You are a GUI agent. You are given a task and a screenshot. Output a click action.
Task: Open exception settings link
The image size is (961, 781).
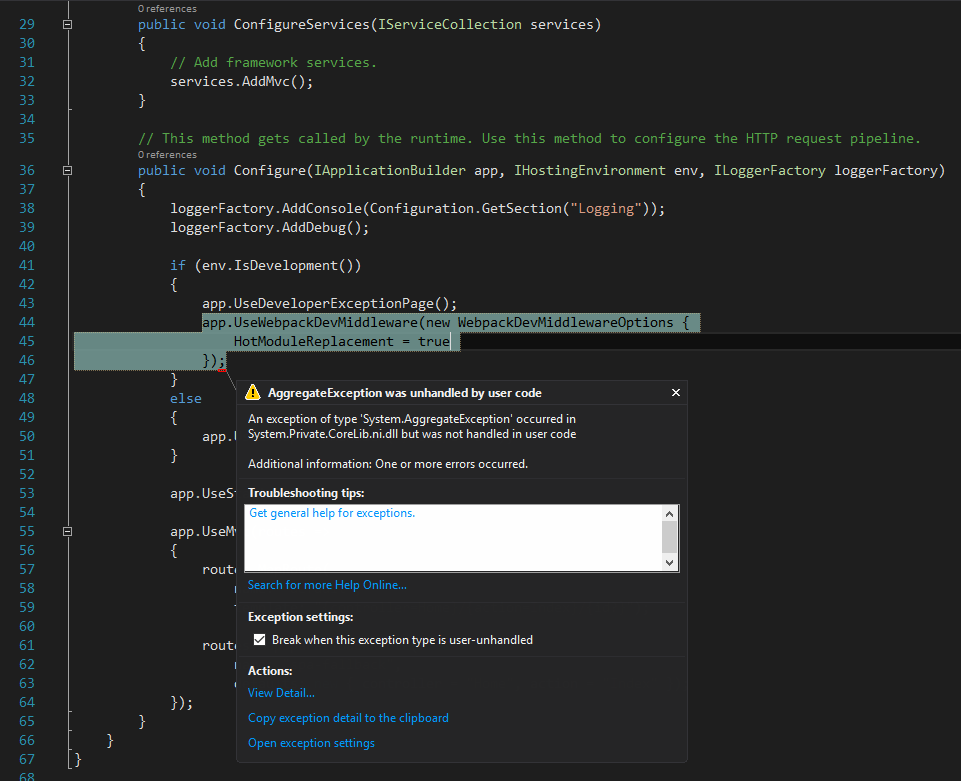pos(311,743)
